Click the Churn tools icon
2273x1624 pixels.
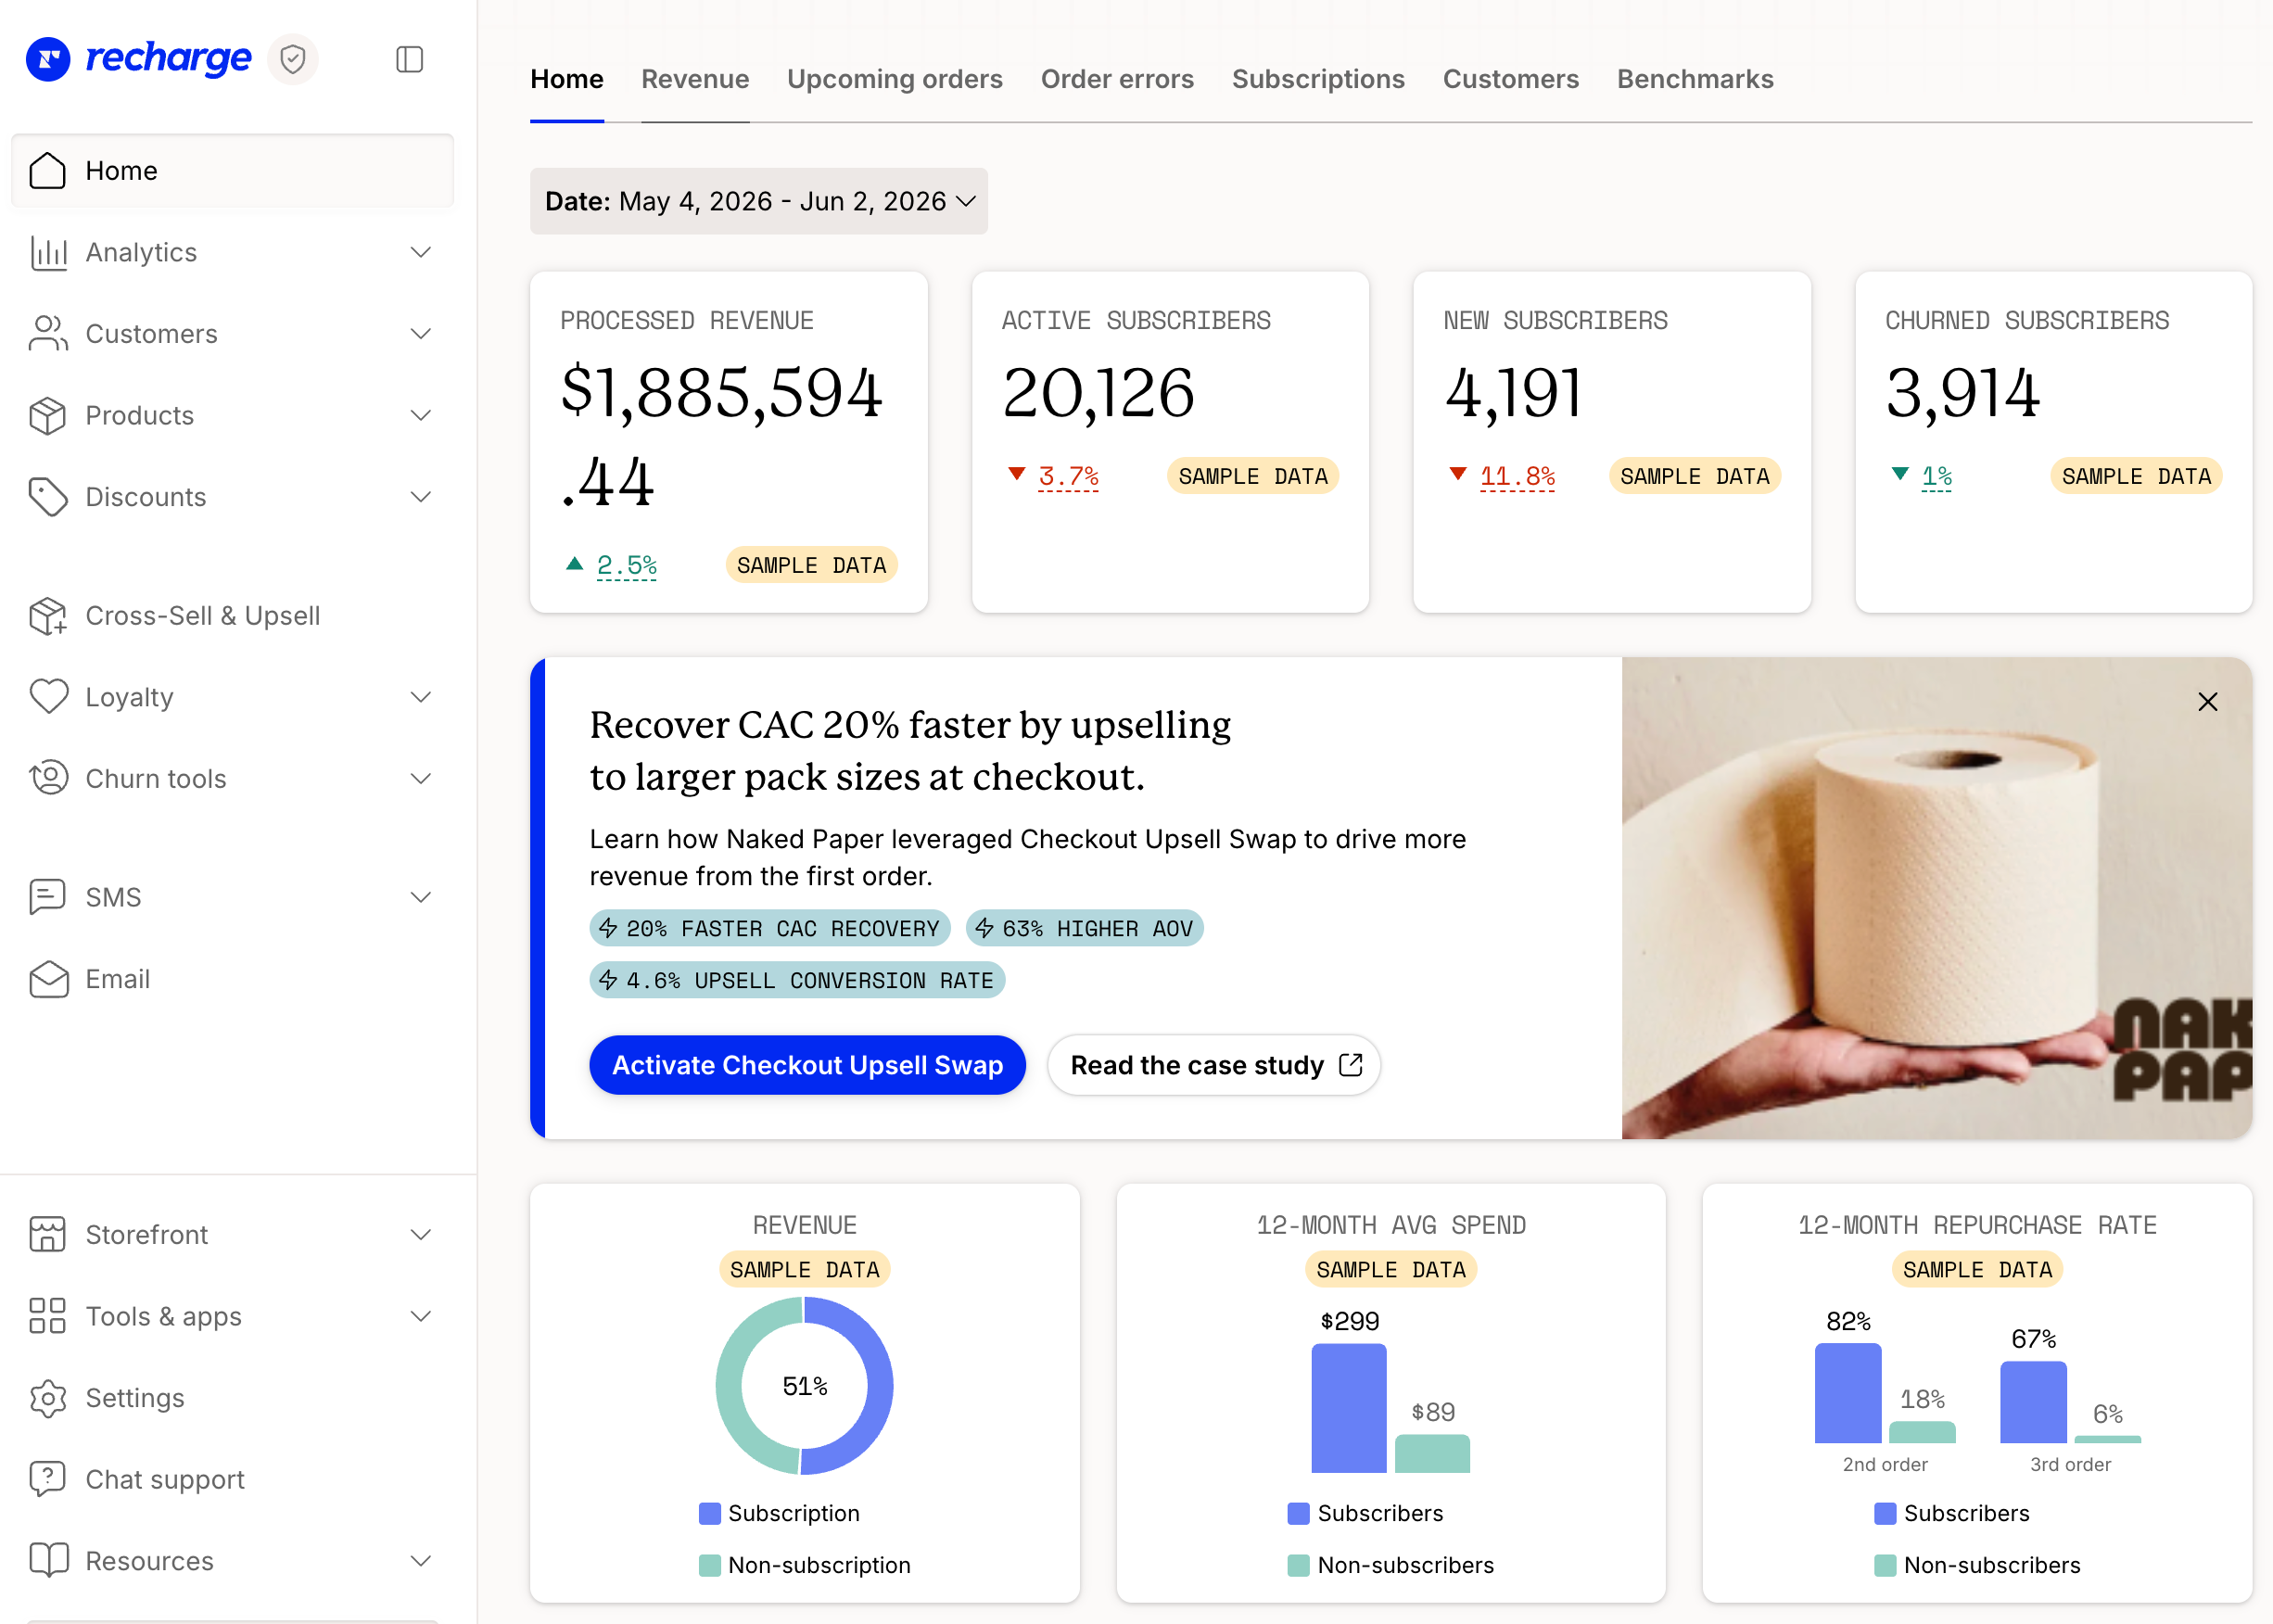[48, 779]
